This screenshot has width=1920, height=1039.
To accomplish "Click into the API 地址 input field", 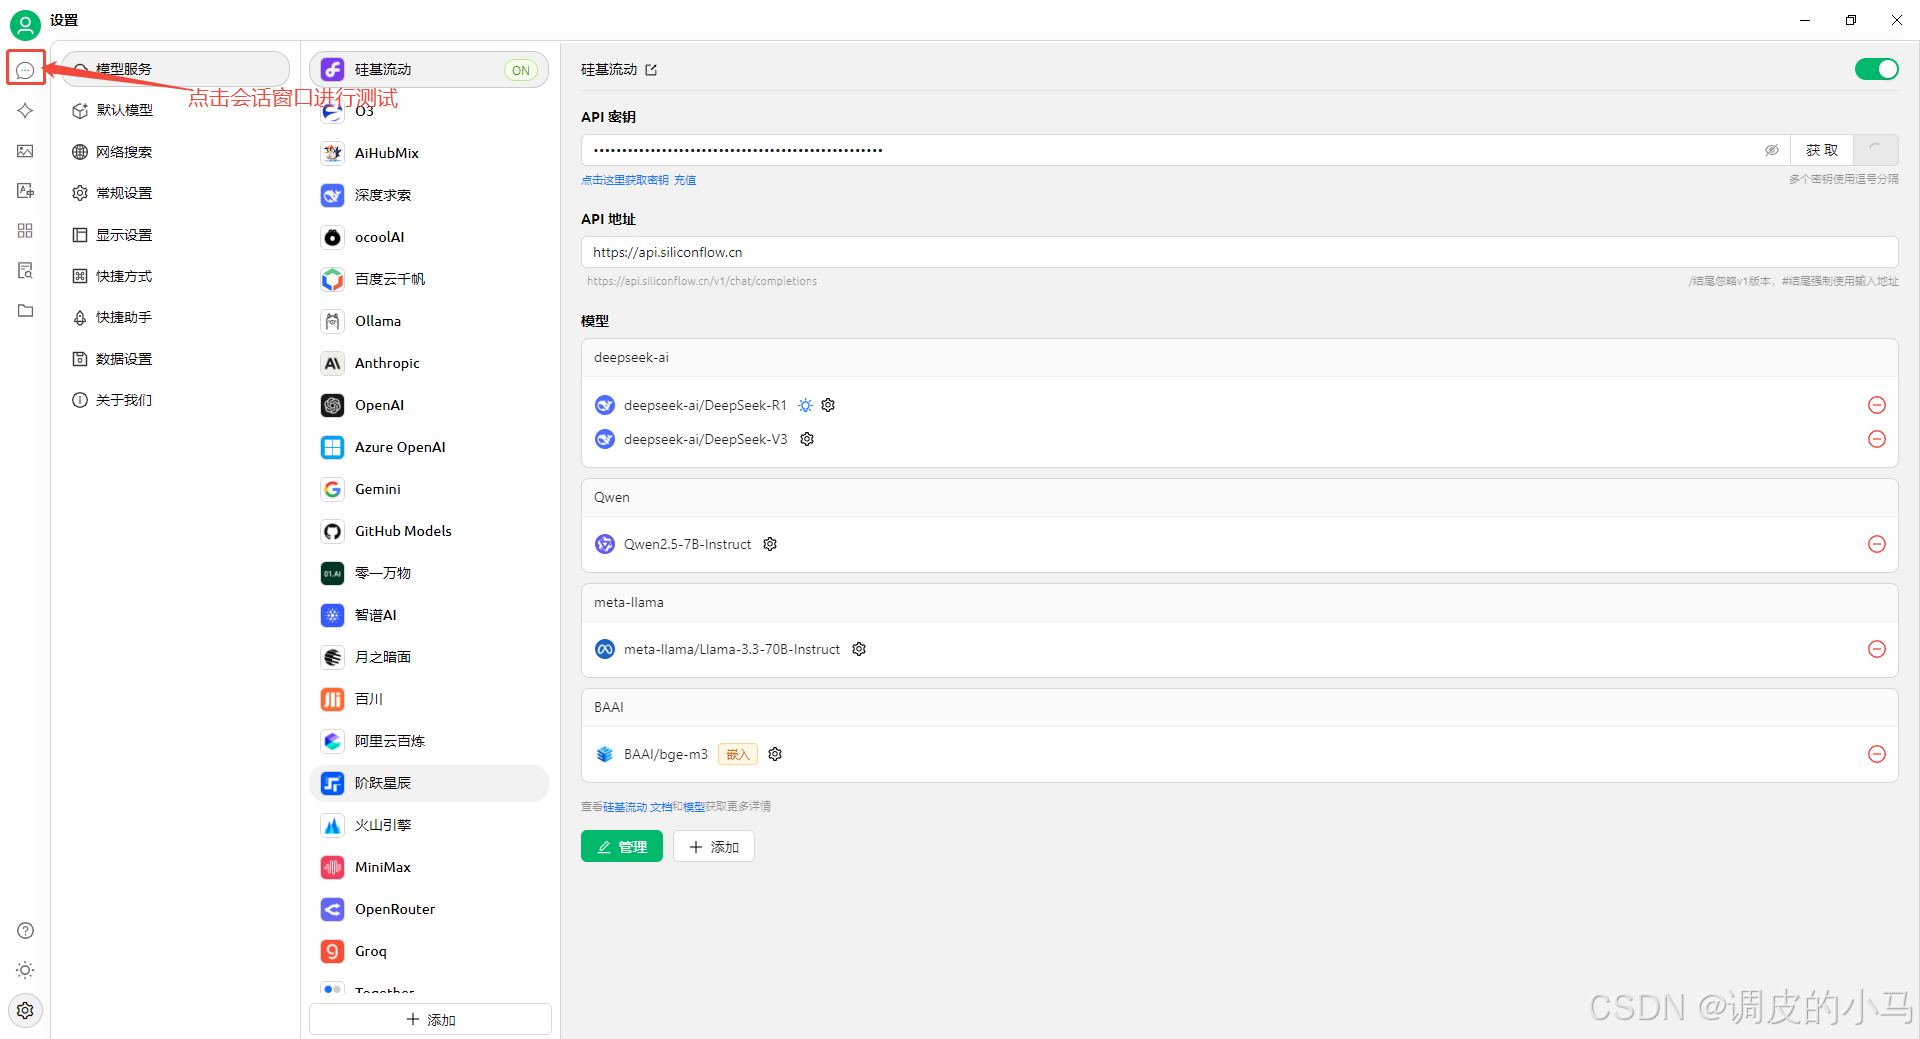I will 1239,252.
